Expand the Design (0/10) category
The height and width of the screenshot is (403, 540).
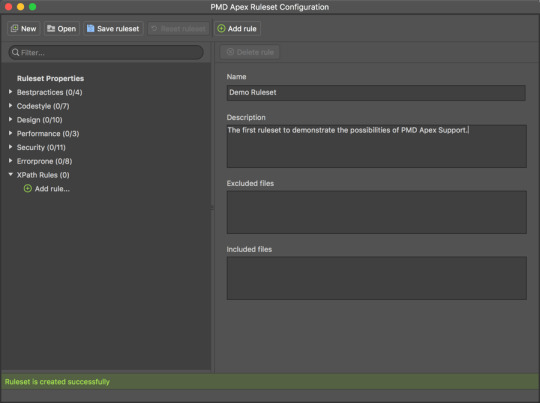10,120
